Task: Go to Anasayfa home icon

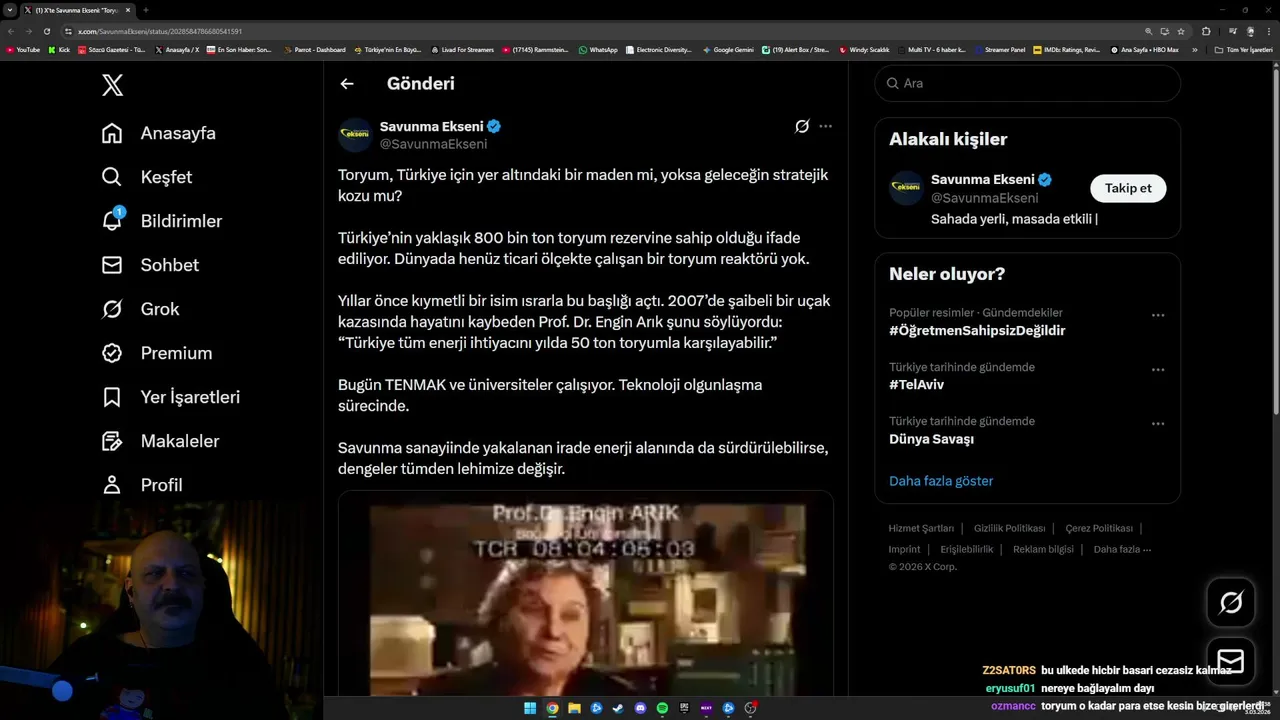Action: click(x=112, y=133)
